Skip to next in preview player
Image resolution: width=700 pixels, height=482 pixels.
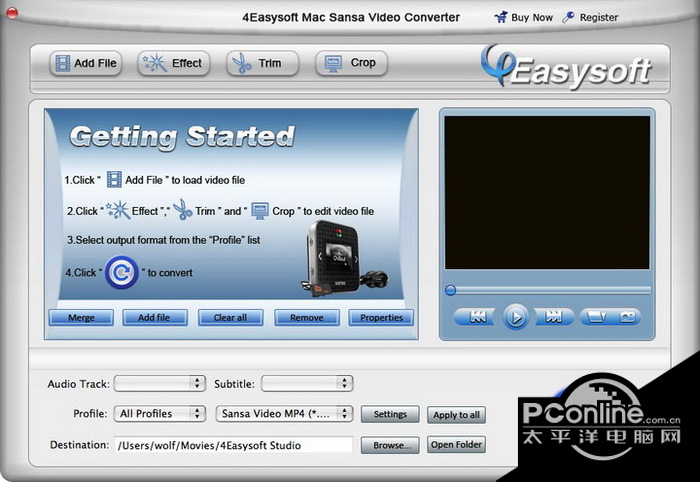coord(554,317)
